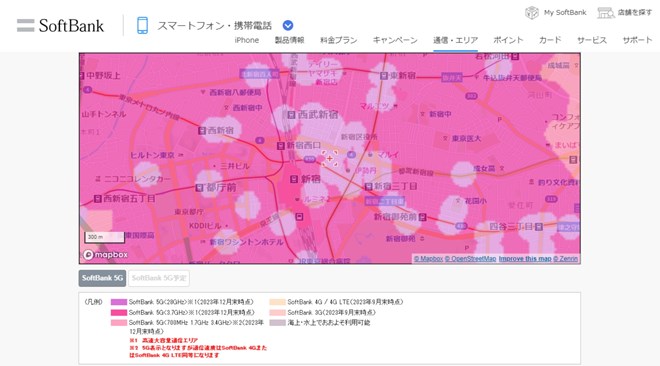This screenshot has height=366, width=660.
Task: Click the smartphone category icon
Action: (142, 25)
